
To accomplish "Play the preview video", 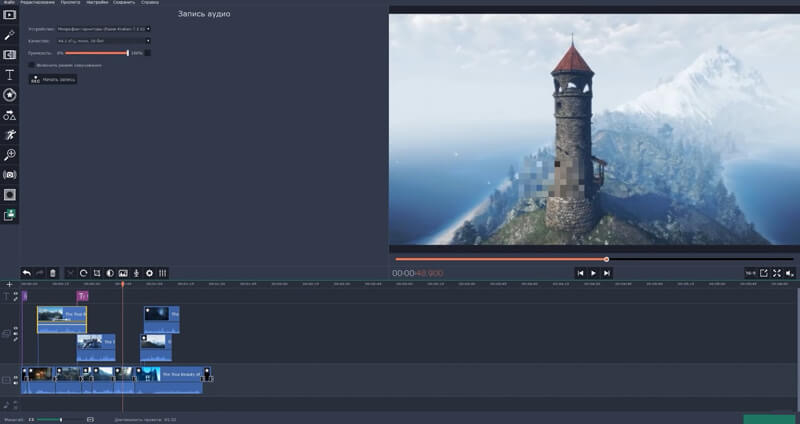I will (x=593, y=273).
